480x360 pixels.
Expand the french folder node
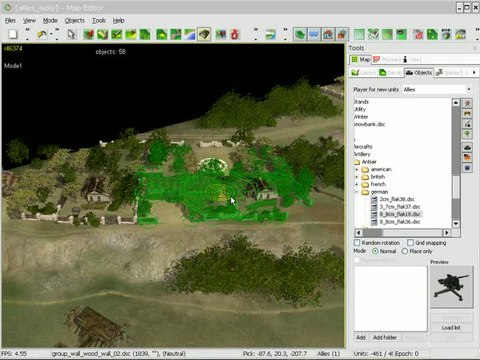[x=356, y=184]
